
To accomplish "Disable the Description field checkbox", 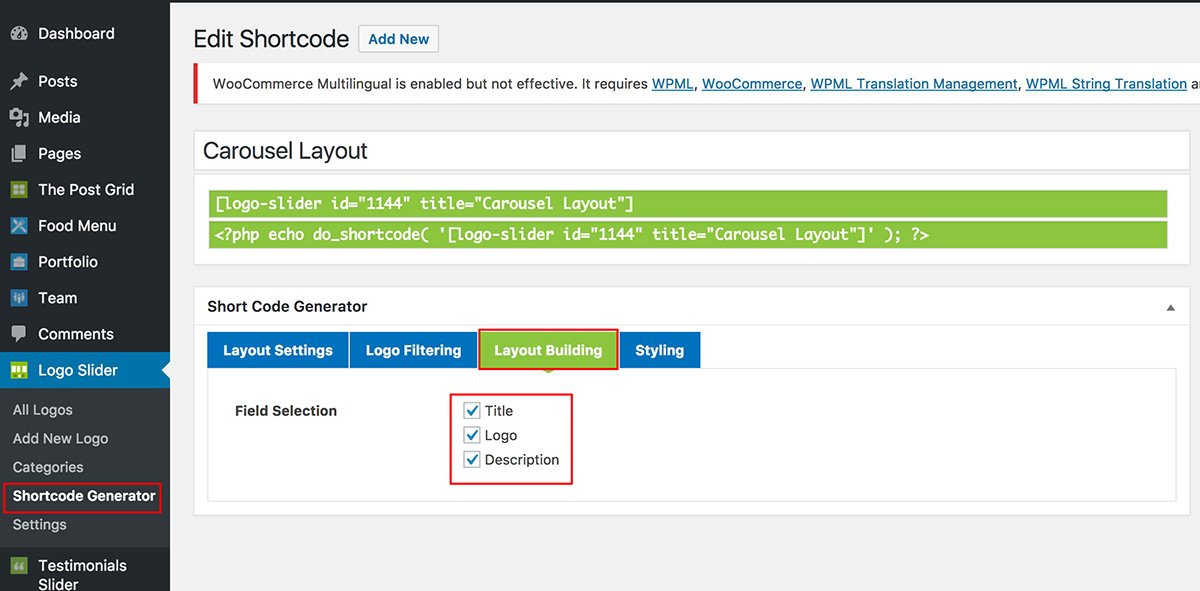I will (473, 460).
